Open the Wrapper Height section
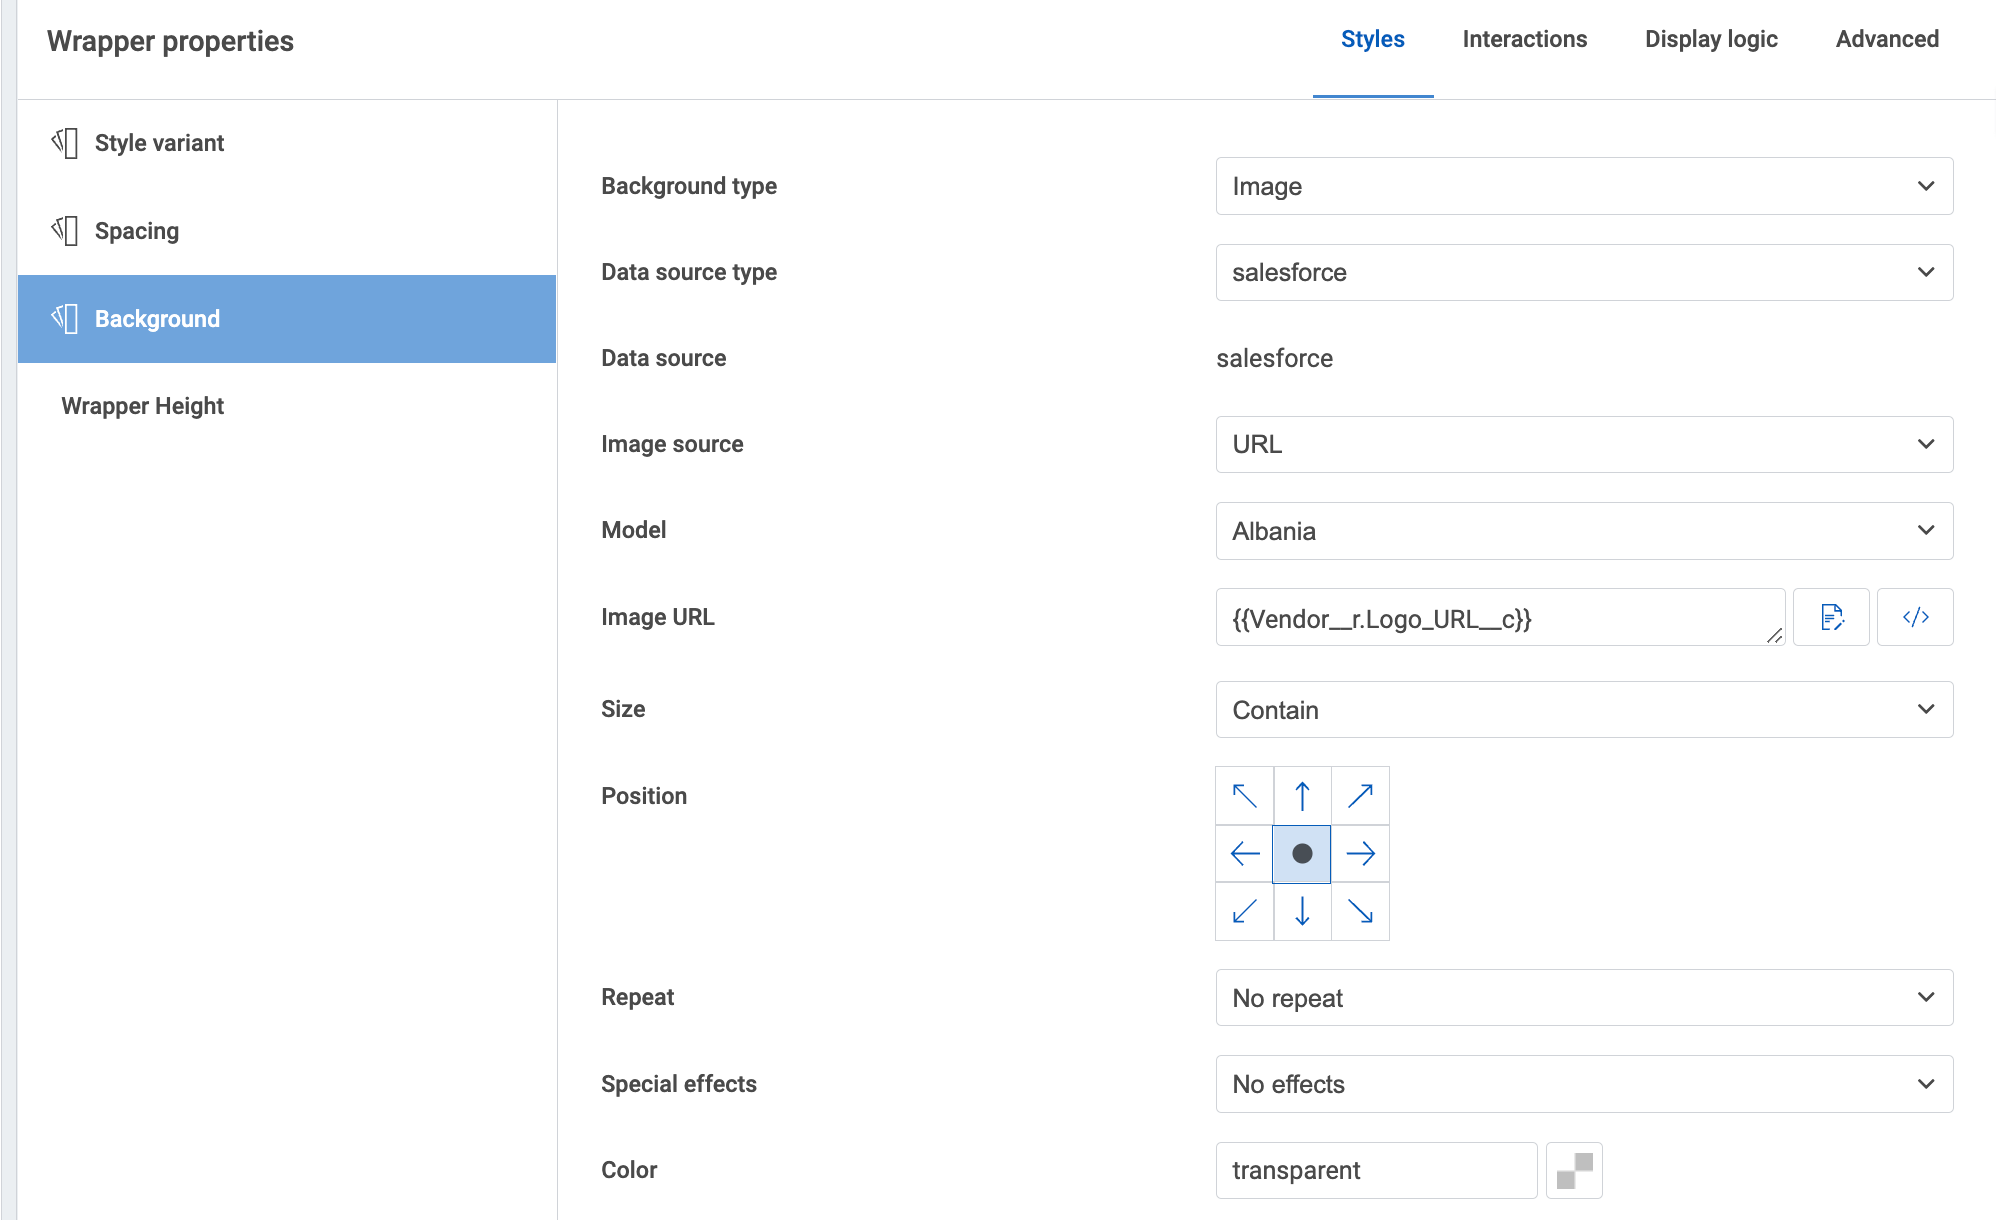Screen dimensions: 1996x1220 (287, 406)
